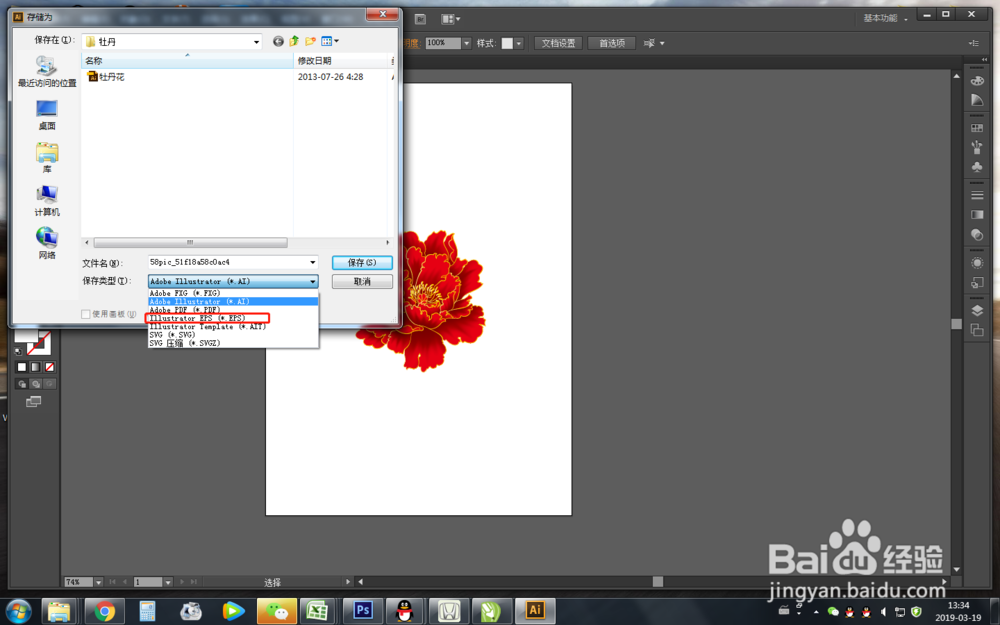This screenshot has width=1000, height=625.
Task: Click in the 文件名 input field
Action: (228, 262)
